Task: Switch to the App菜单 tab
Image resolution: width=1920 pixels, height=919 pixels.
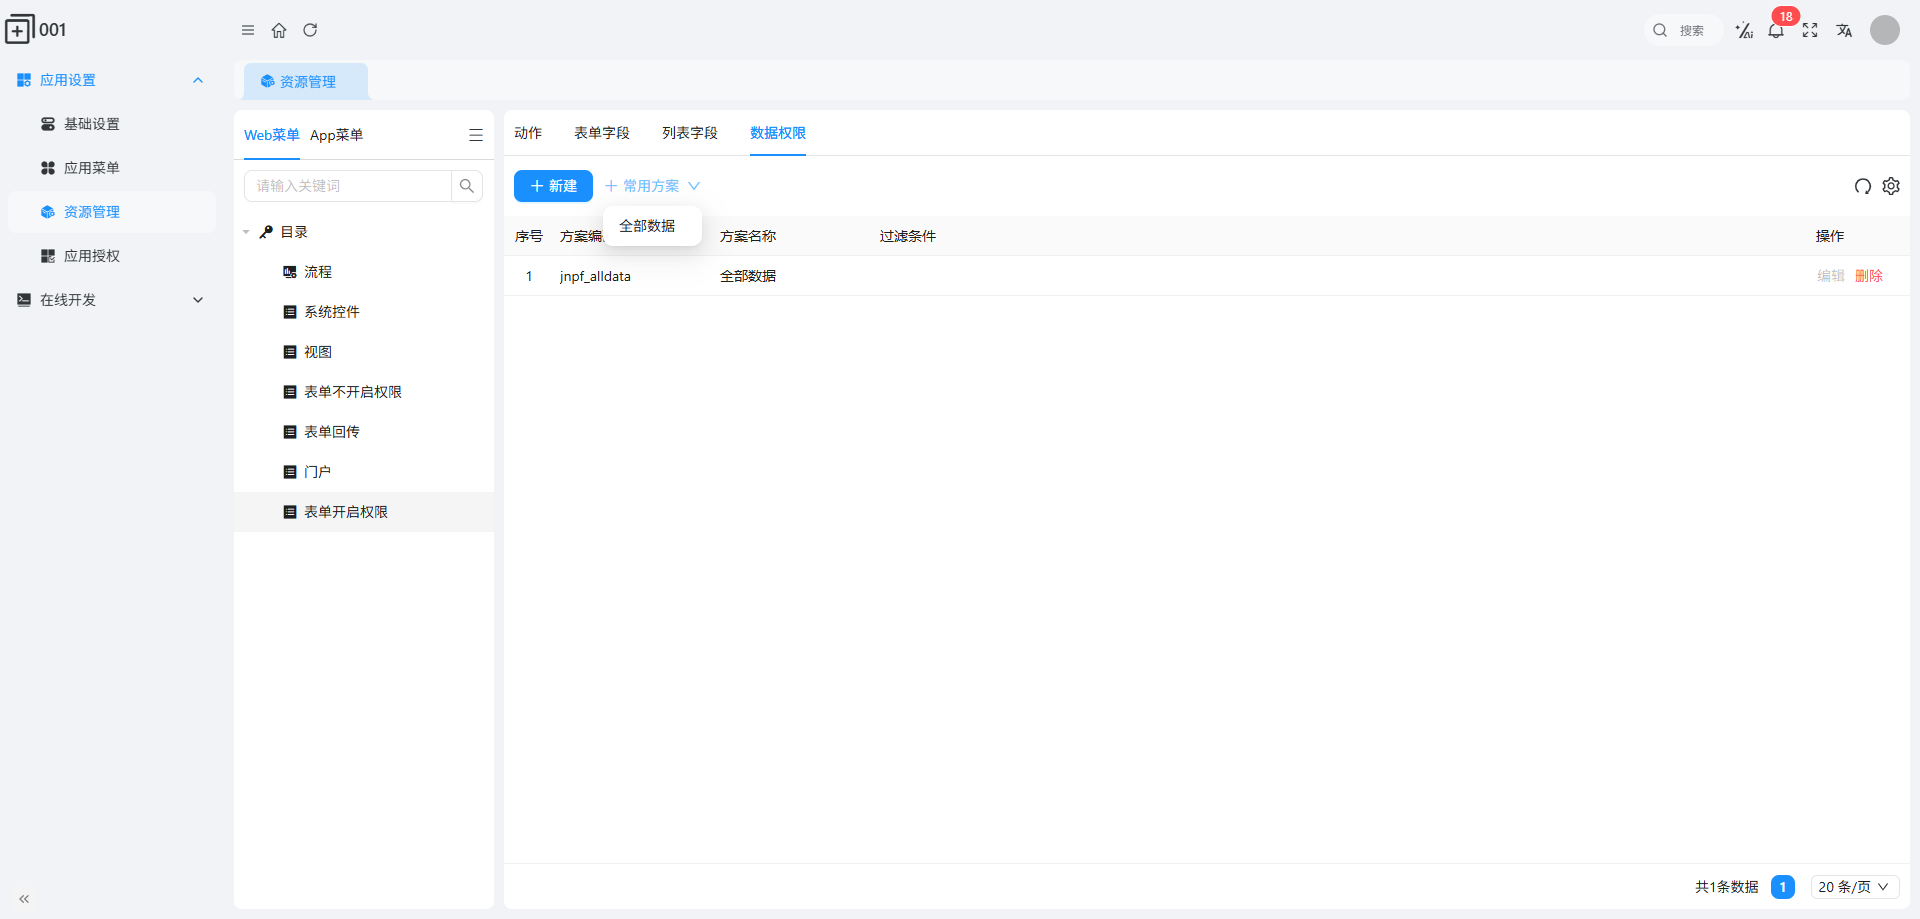Action: 336,135
